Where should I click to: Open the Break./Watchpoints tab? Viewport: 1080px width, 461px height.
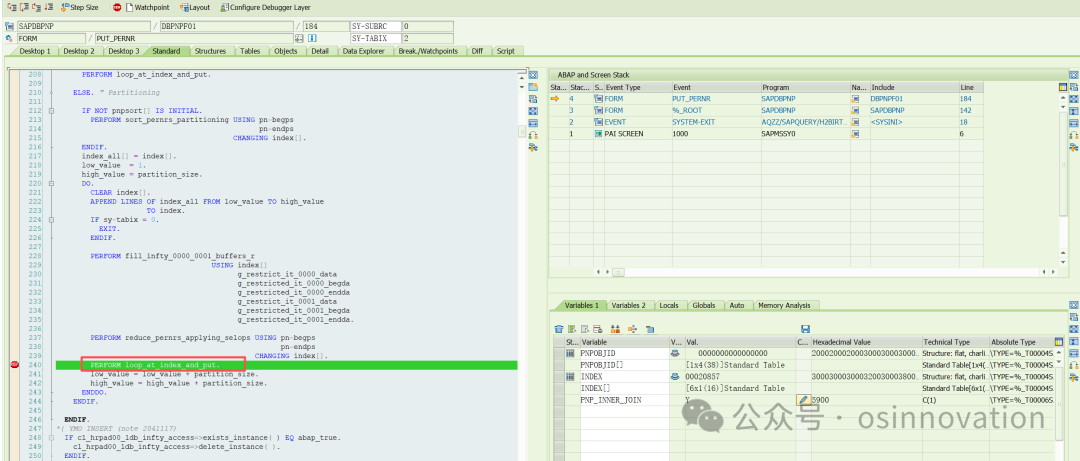[428, 51]
